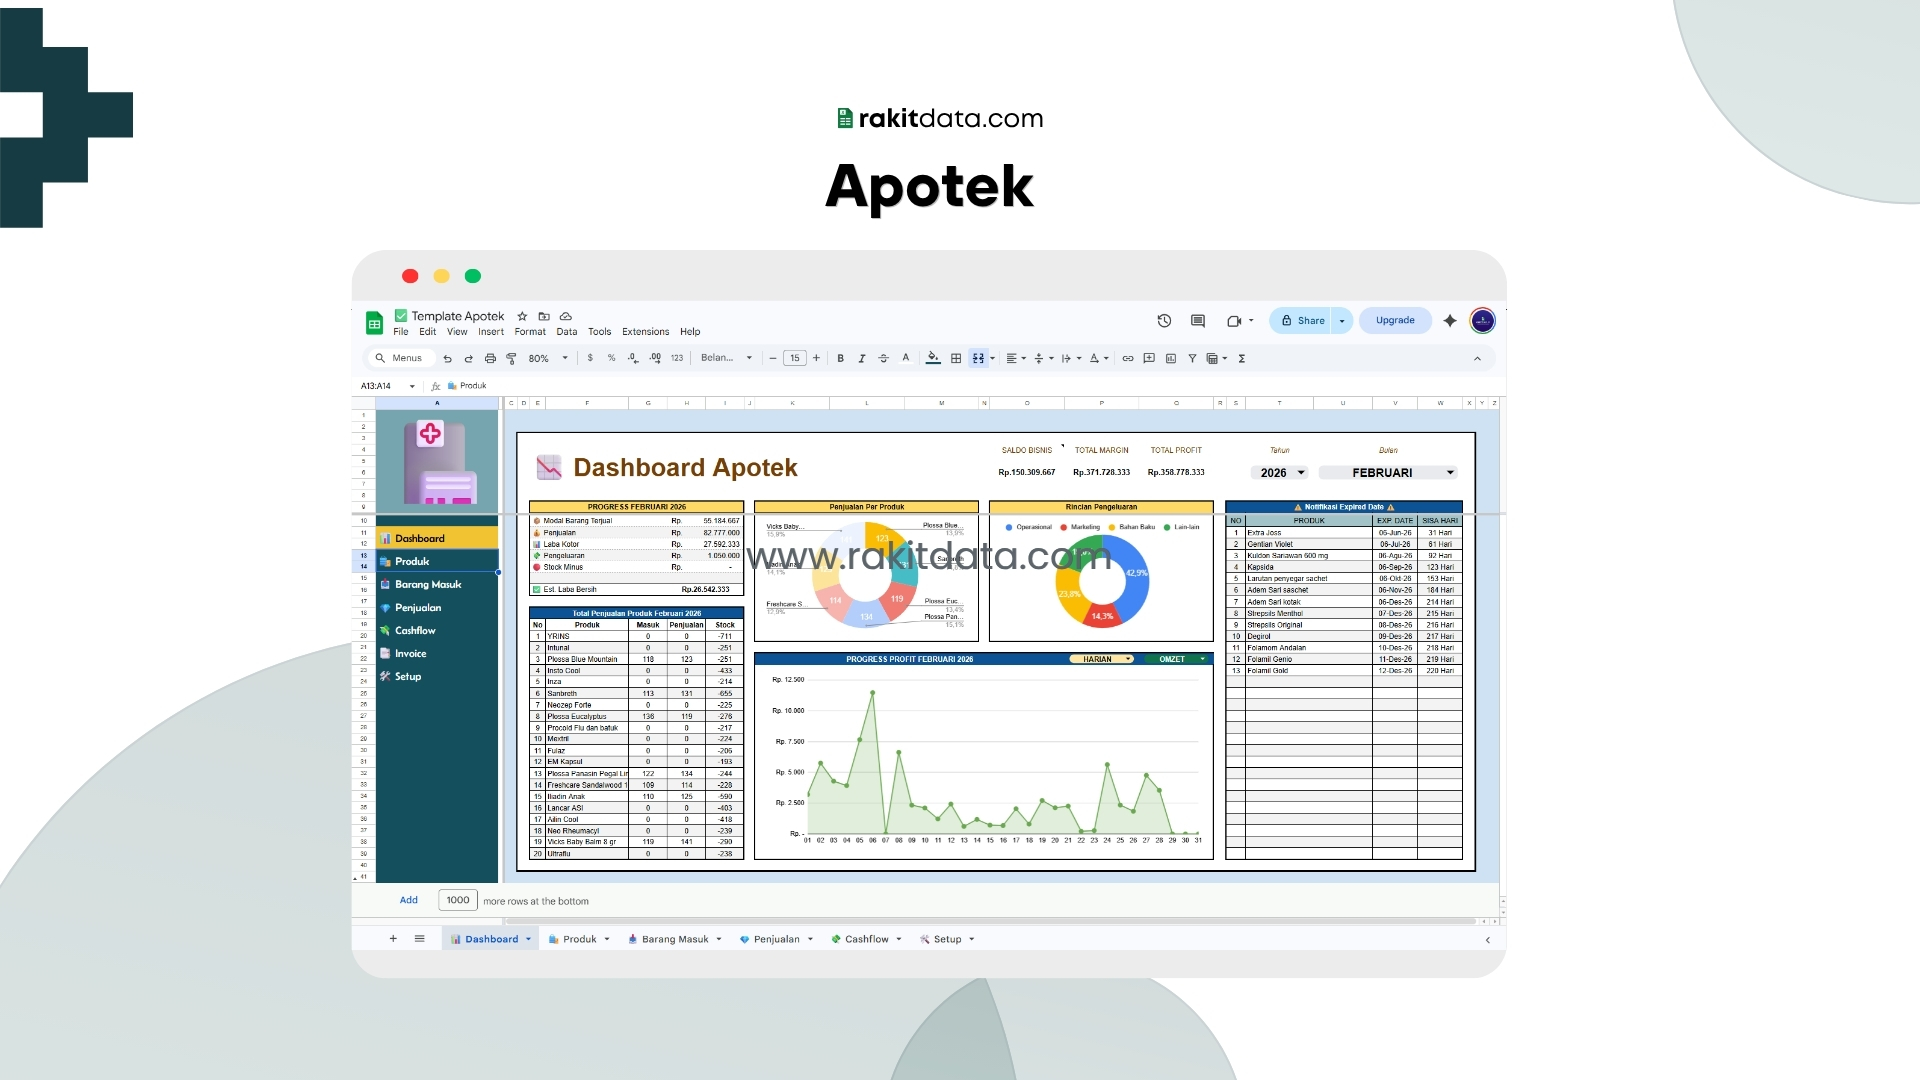This screenshot has width=1920, height=1080.
Task: Increase font size with plus button
Action: [x=816, y=358]
